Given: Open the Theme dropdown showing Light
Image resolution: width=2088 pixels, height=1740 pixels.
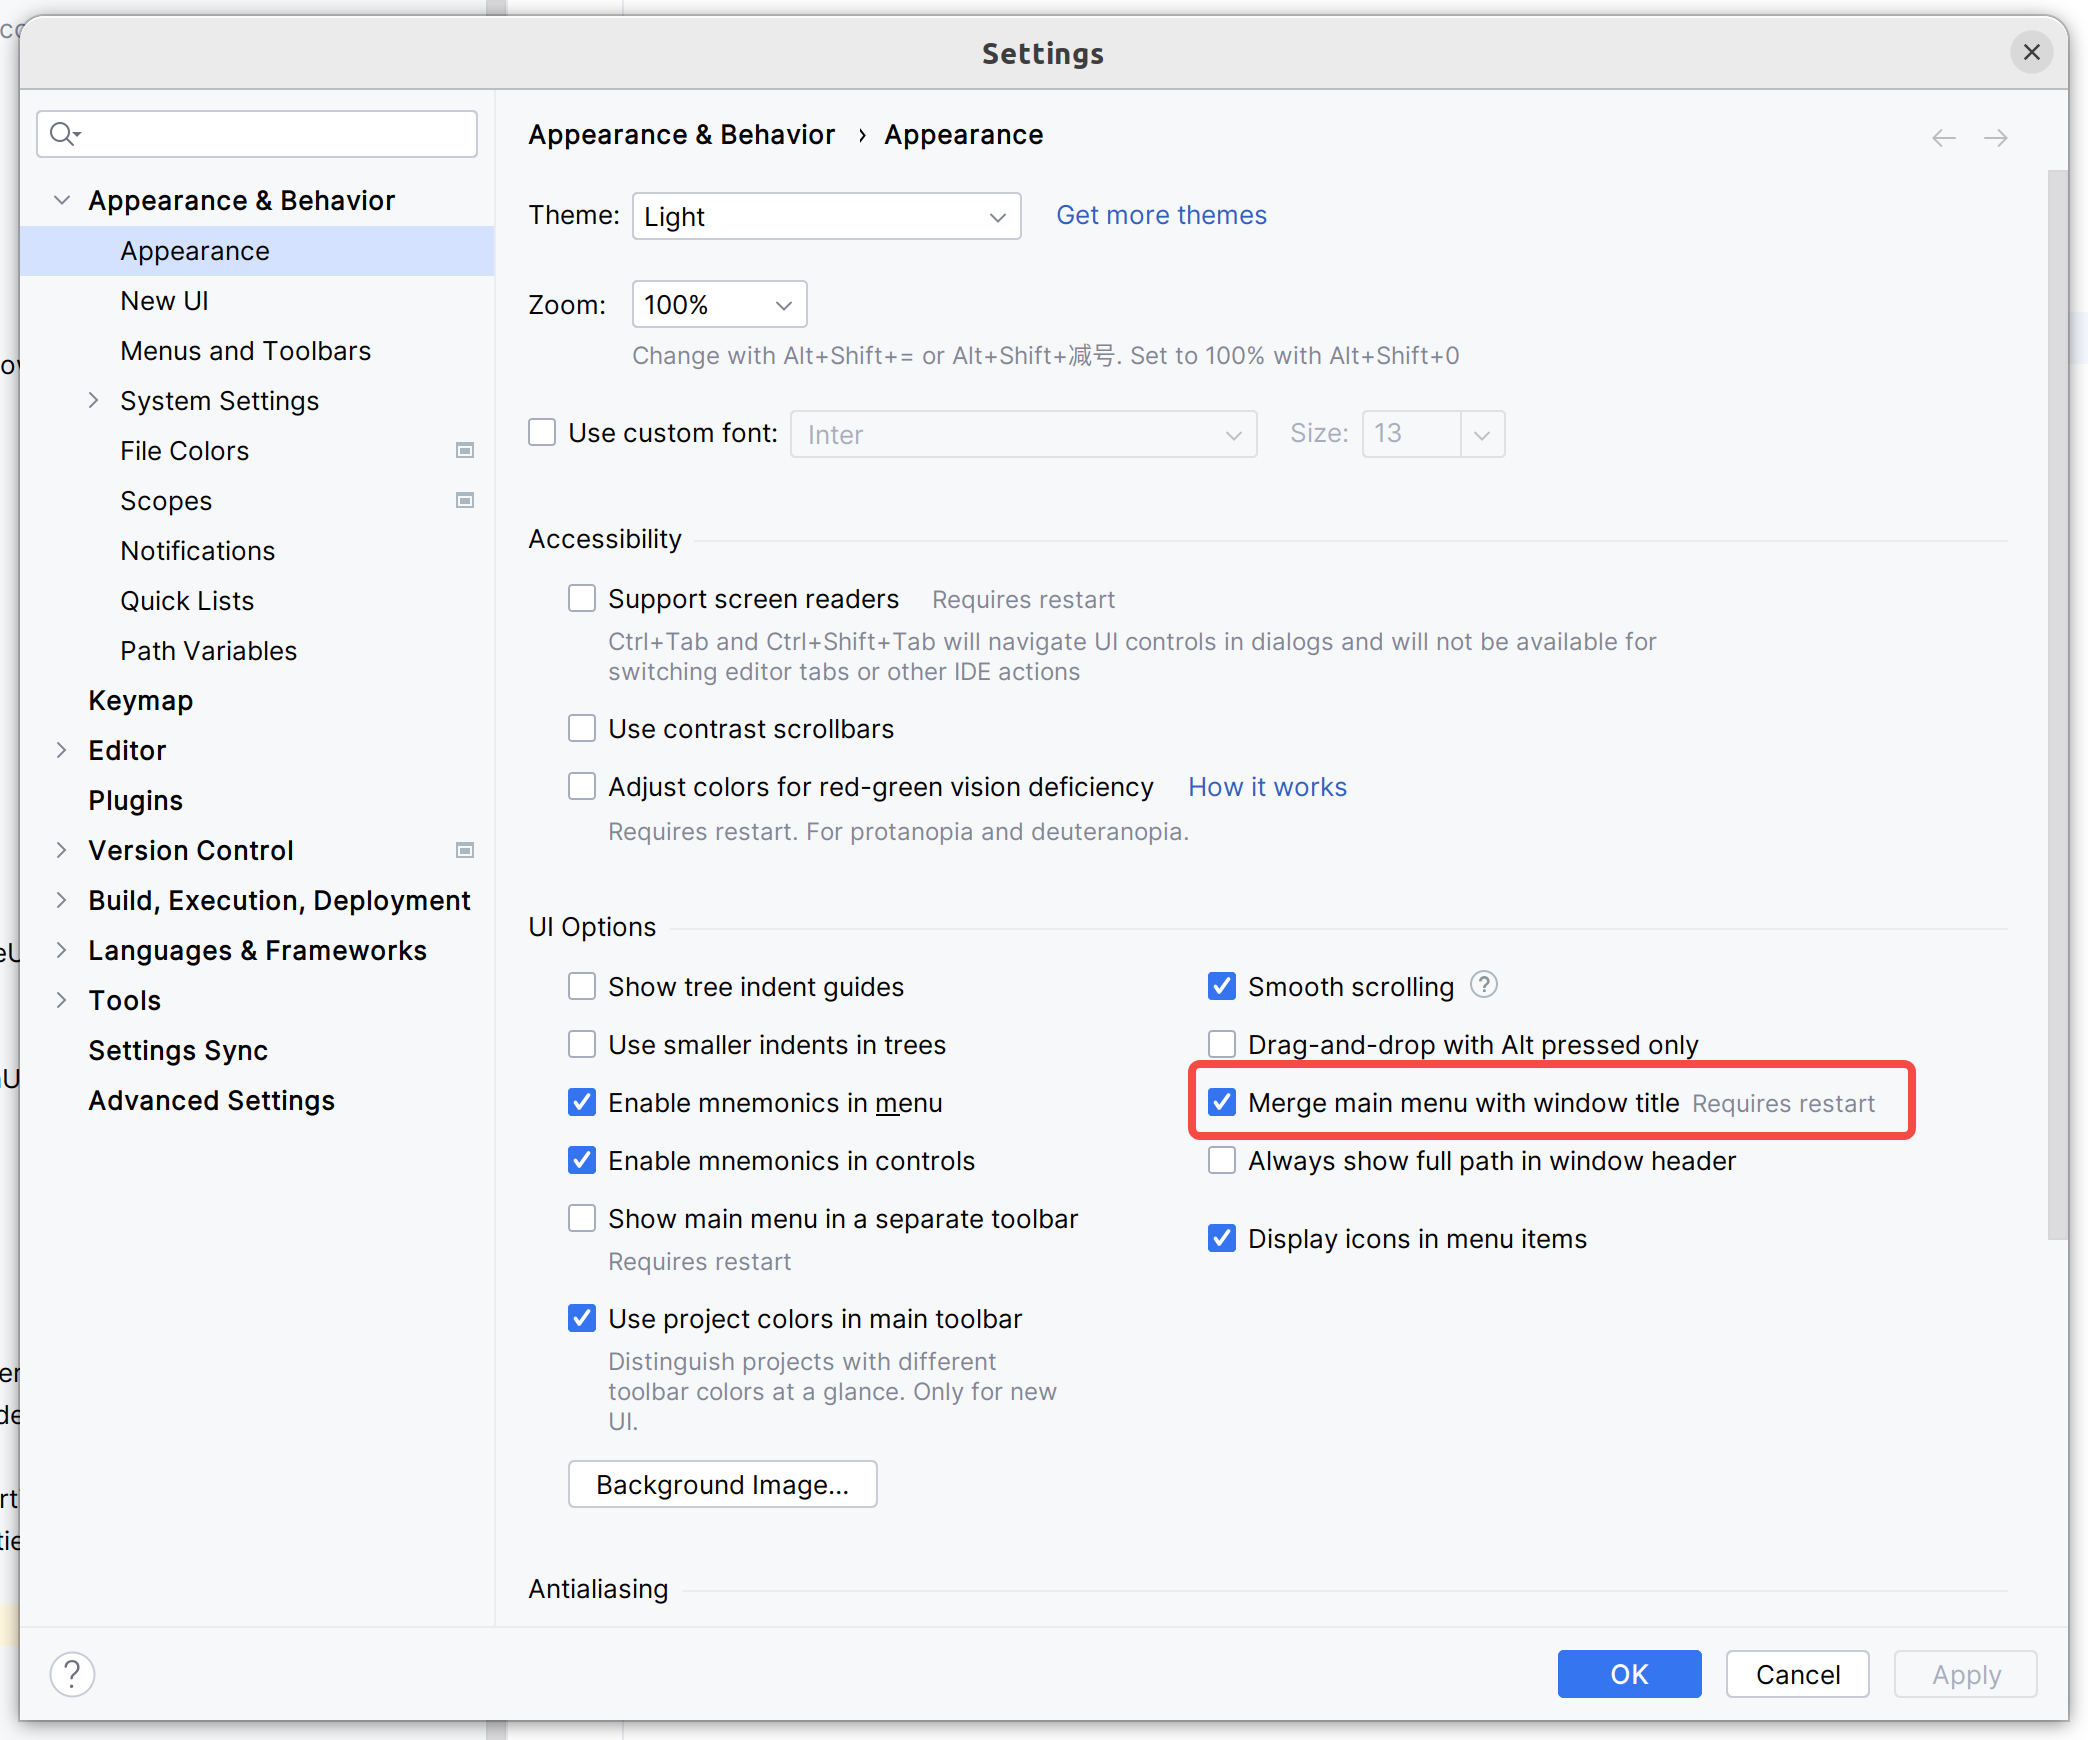Looking at the screenshot, I should 826,216.
